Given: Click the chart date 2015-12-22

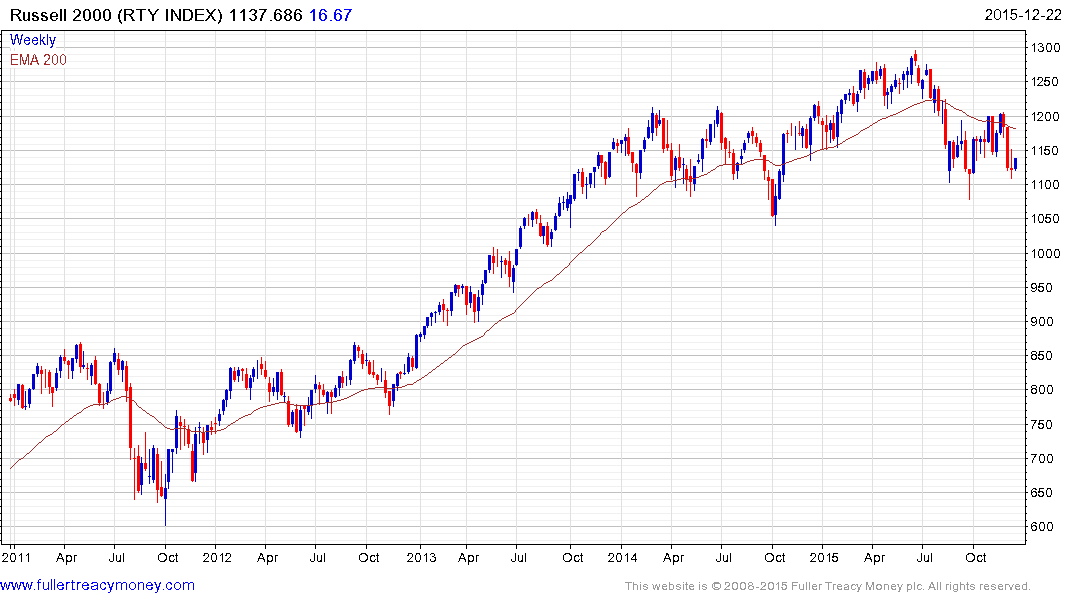Looking at the screenshot, I should click(x=1022, y=15).
